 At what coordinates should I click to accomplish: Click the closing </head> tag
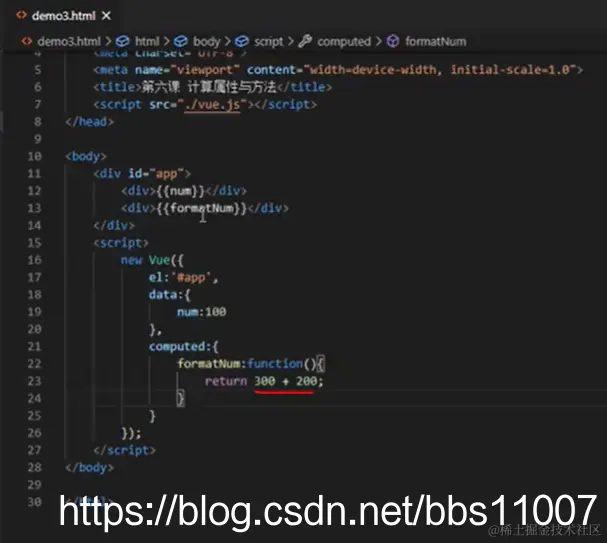(x=89, y=122)
